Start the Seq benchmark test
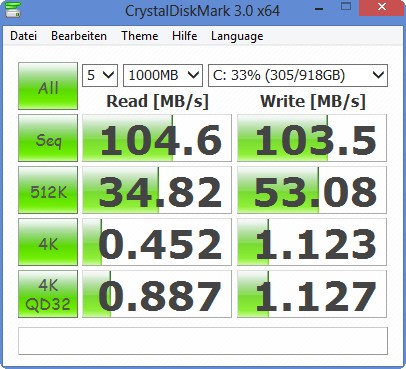 48,138
